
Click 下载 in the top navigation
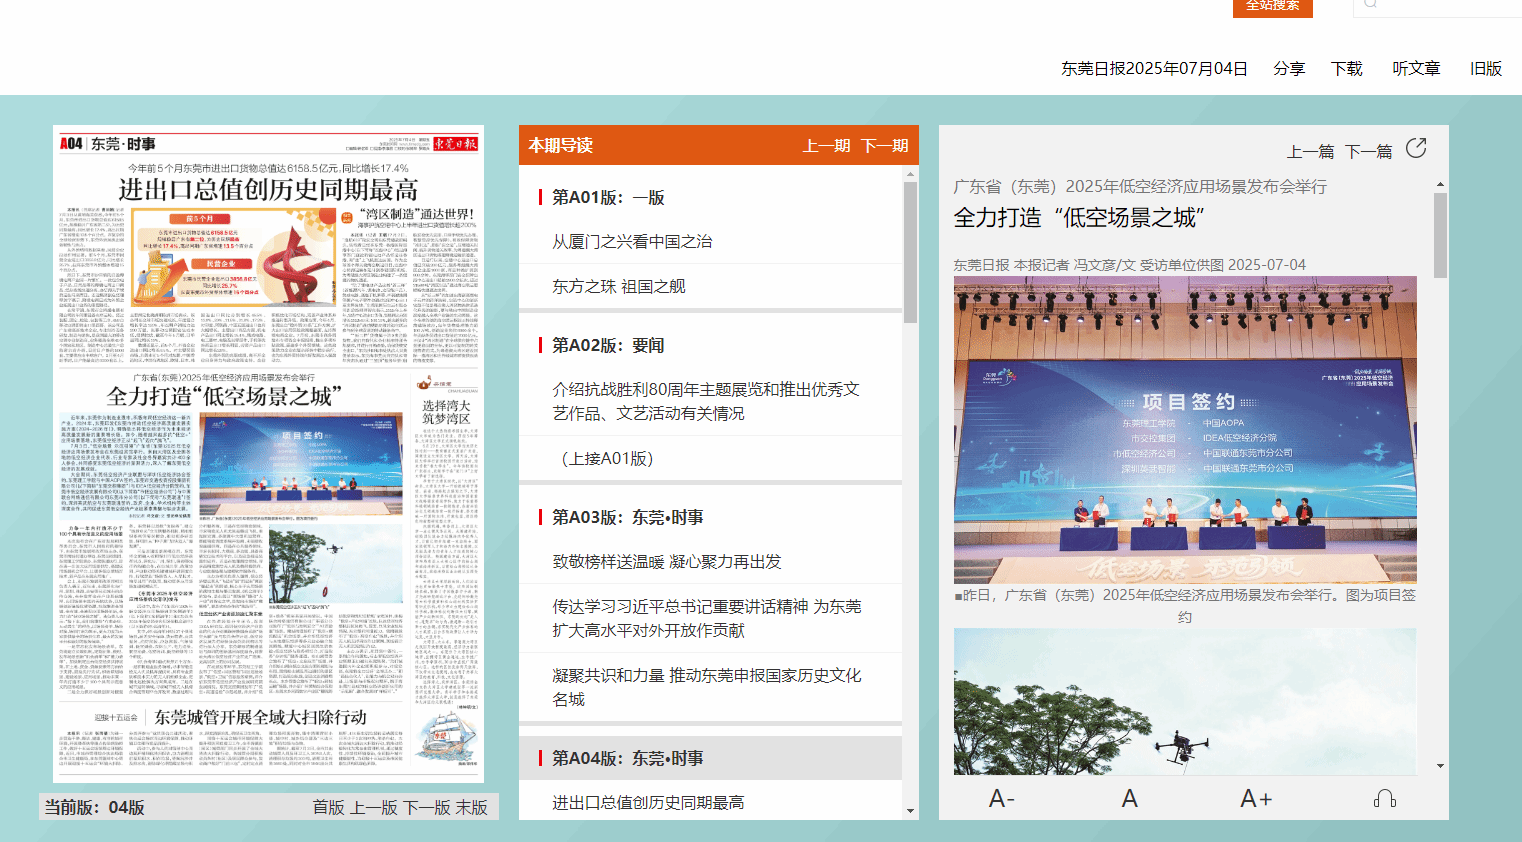(x=1346, y=68)
